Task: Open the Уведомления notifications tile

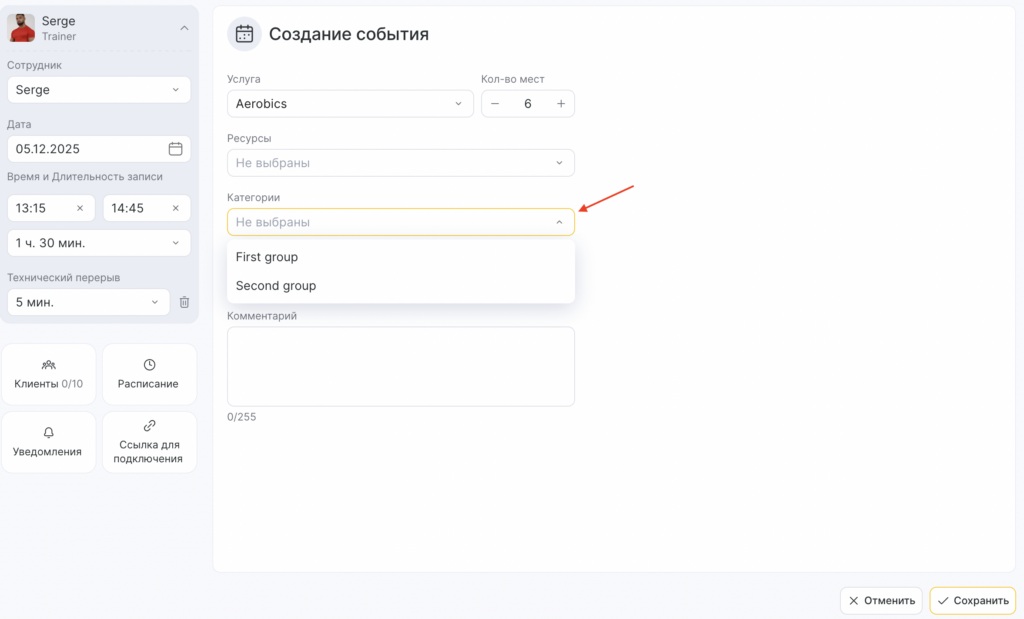Action: tap(49, 442)
